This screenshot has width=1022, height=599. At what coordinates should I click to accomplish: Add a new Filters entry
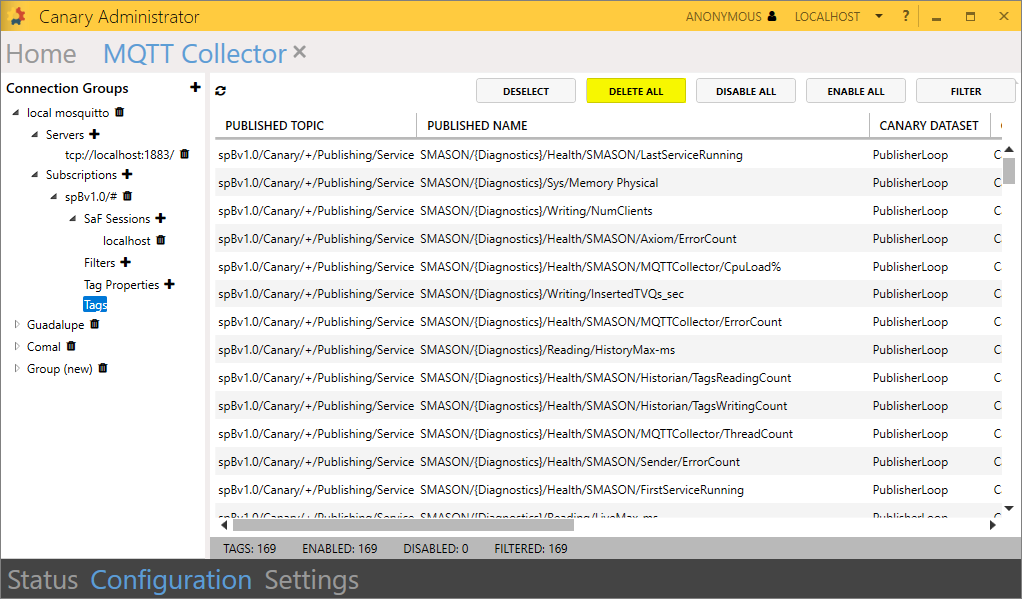126,263
